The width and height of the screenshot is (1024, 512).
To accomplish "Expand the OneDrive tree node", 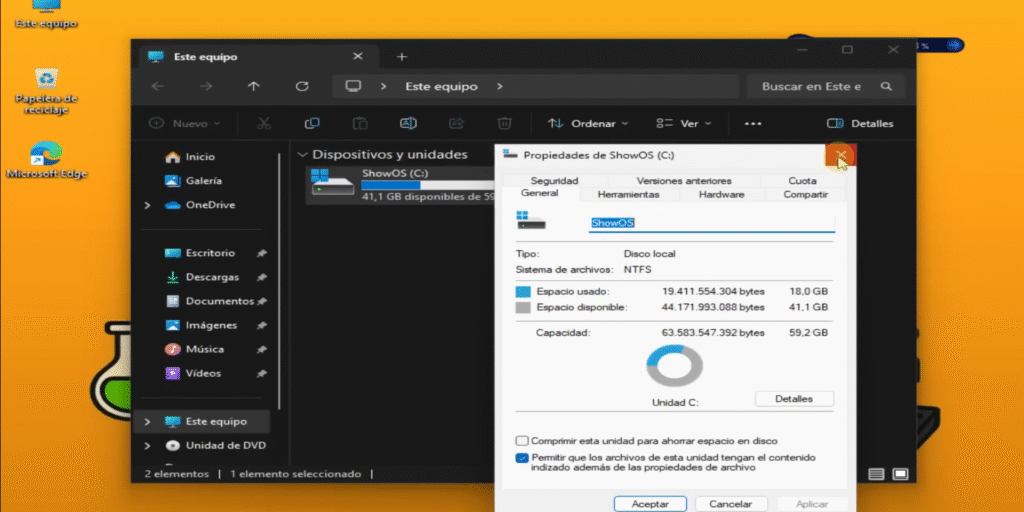I will click(x=148, y=205).
